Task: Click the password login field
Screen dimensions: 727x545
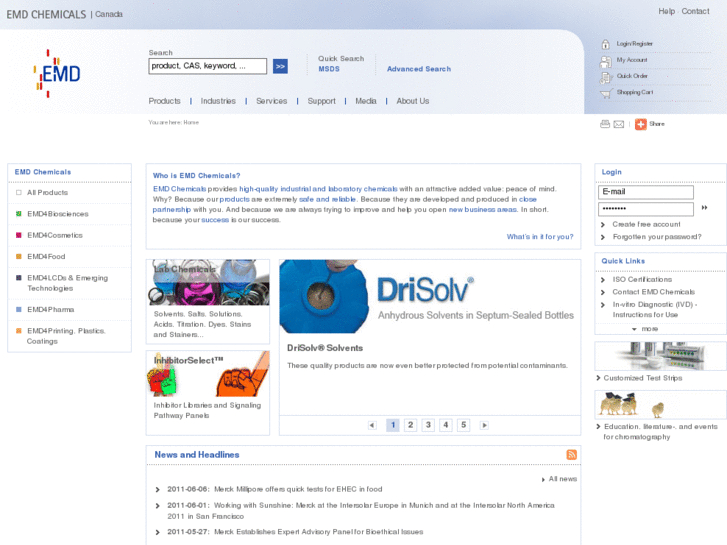Action: point(646,209)
